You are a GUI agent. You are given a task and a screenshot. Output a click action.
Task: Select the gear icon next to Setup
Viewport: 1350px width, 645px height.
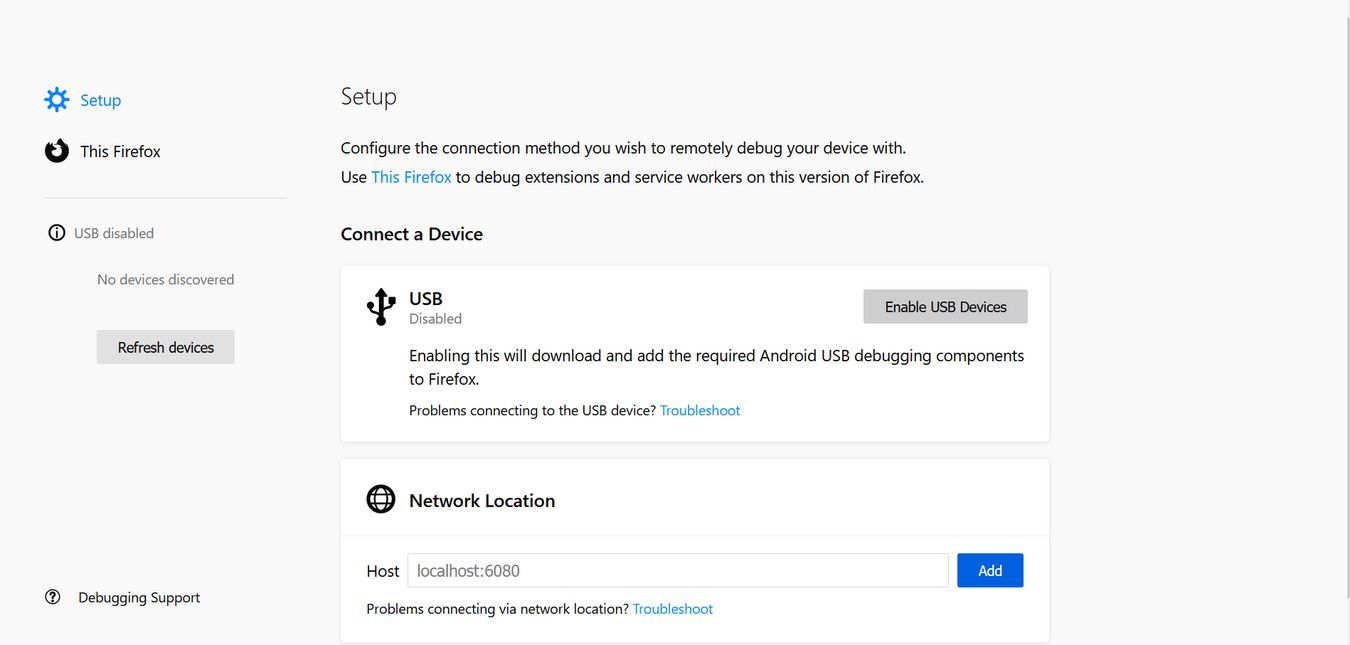point(57,99)
